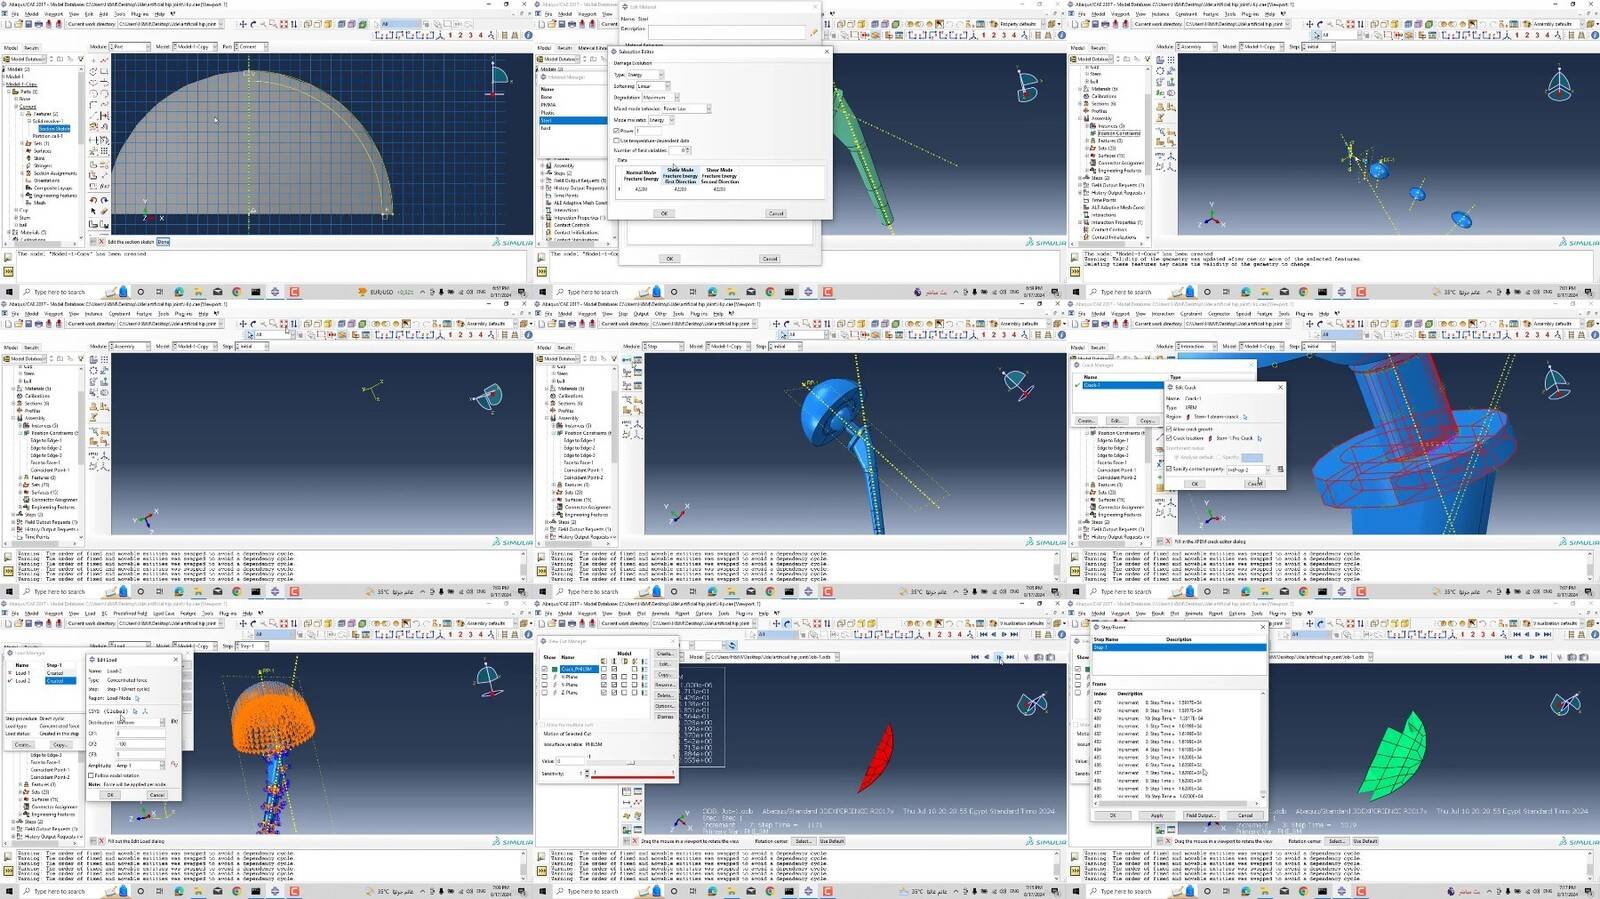The height and width of the screenshot is (899, 1600).
Task: Click Previous frame button in View Cut Manager frame
Action: click(x=987, y=657)
